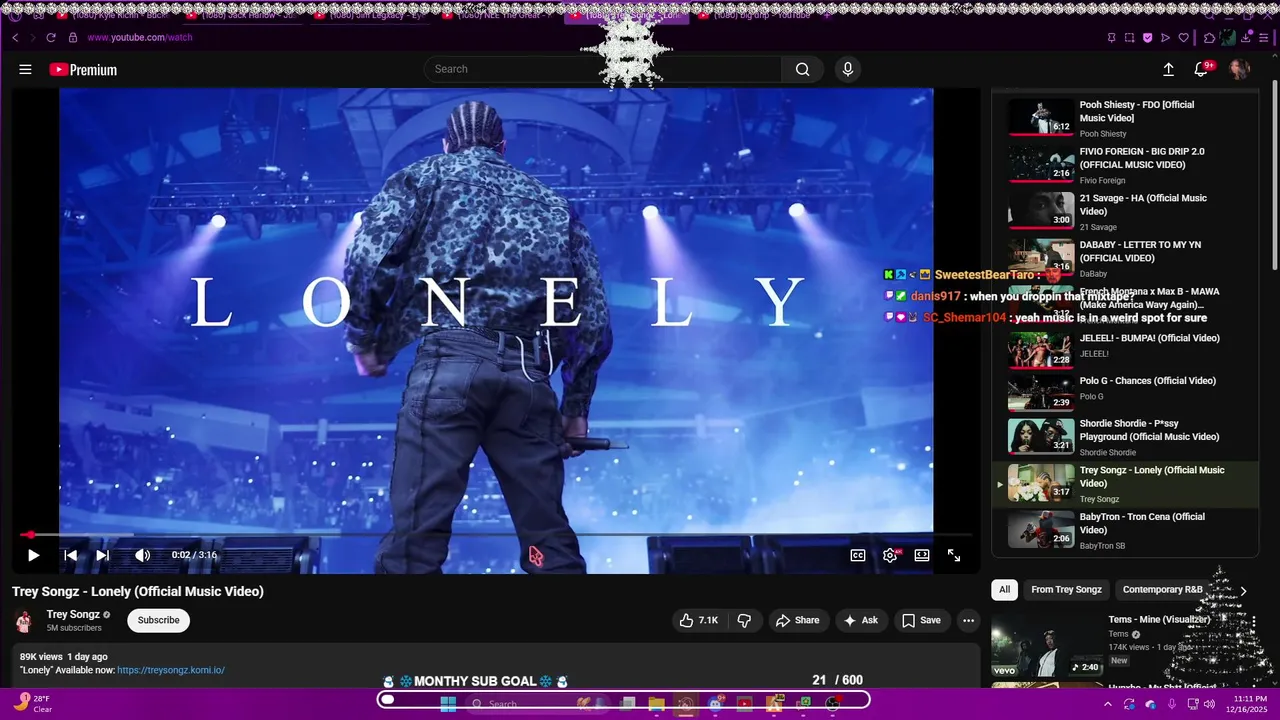Click in the YouTube search field
Image resolution: width=1280 pixels, height=720 pixels.
click(x=603, y=69)
